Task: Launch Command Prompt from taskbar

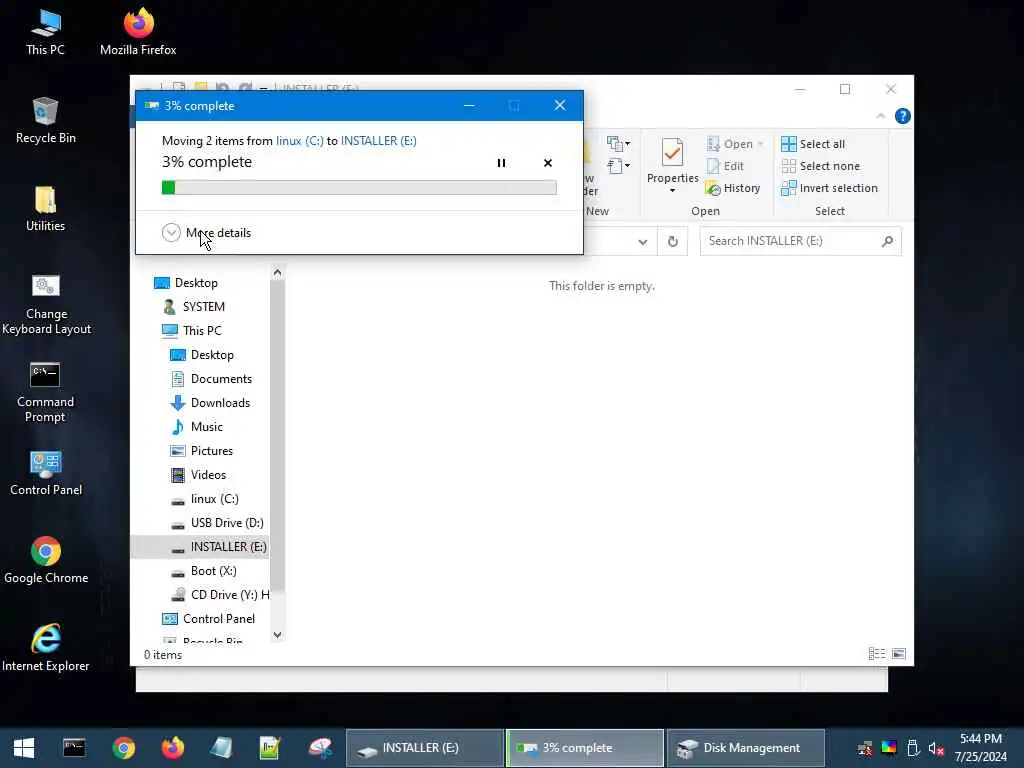Action: pos(74,748)
